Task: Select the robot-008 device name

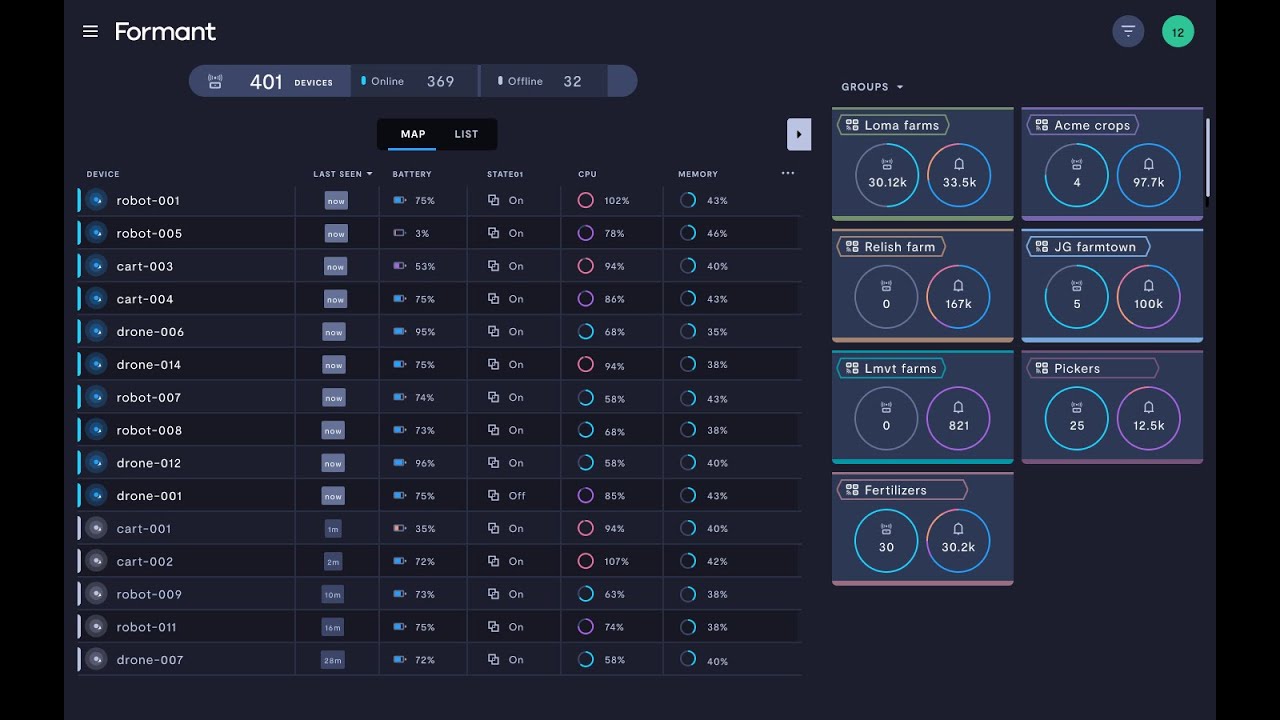Action: (149, 430)
